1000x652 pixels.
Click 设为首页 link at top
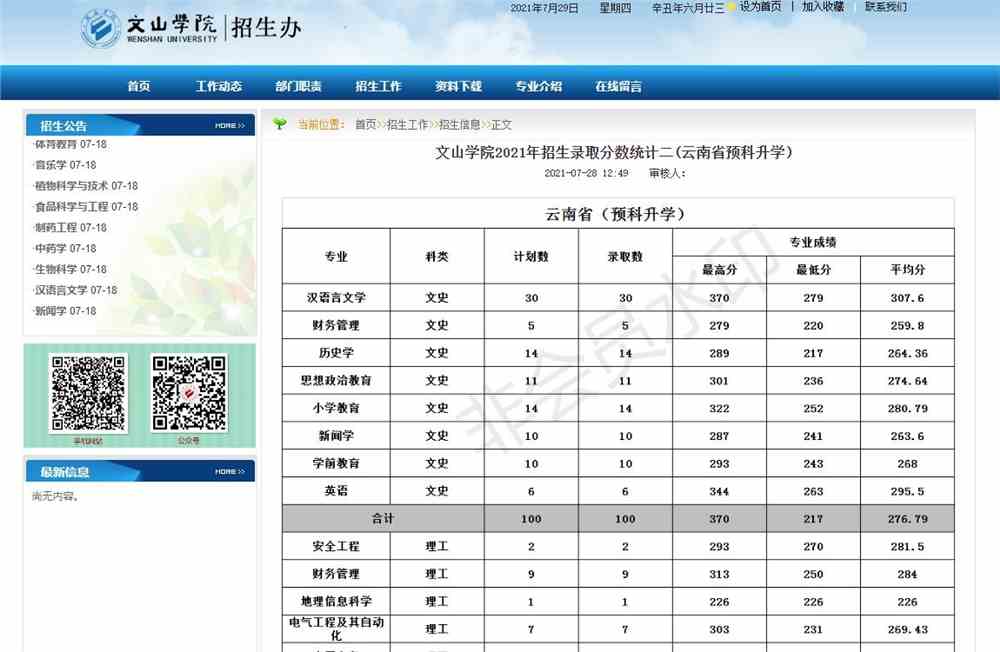[760, 7]
